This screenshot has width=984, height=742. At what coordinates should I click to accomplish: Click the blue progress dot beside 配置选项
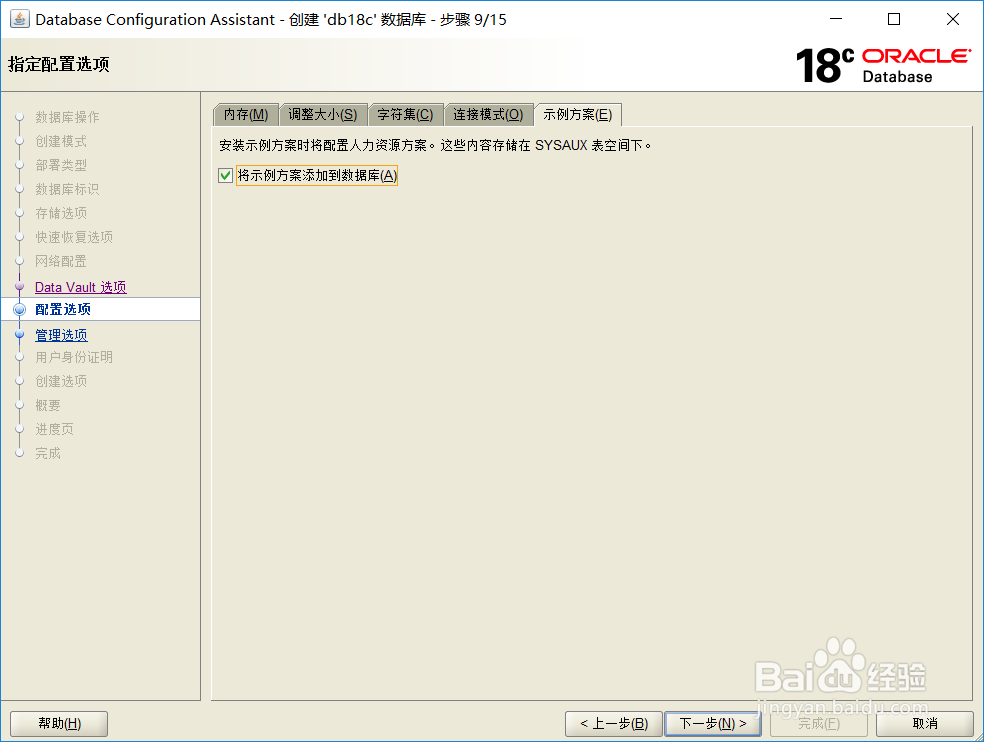point(20,310)
